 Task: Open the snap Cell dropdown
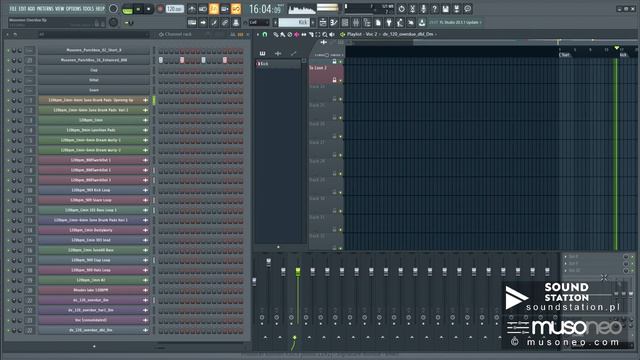[259, 22]
